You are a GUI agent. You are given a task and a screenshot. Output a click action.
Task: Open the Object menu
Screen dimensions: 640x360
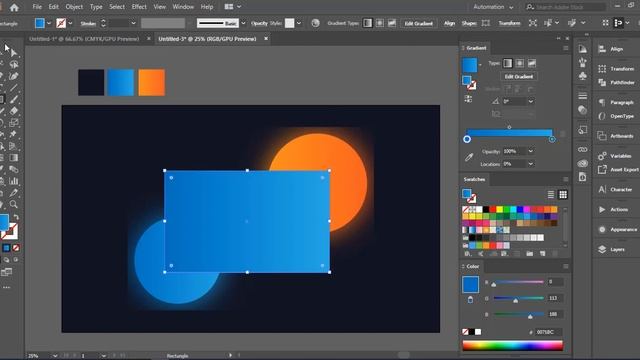point(74,7)
